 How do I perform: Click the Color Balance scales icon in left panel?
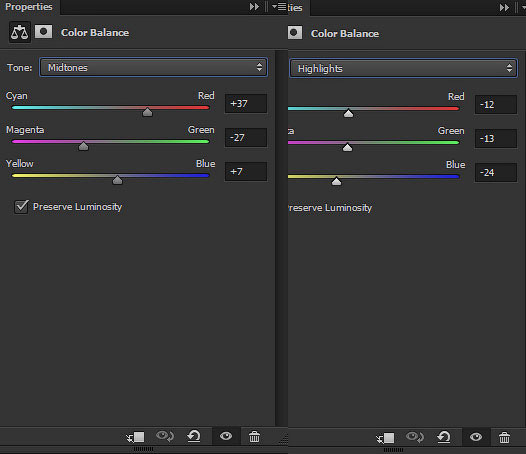click(19, 33)
